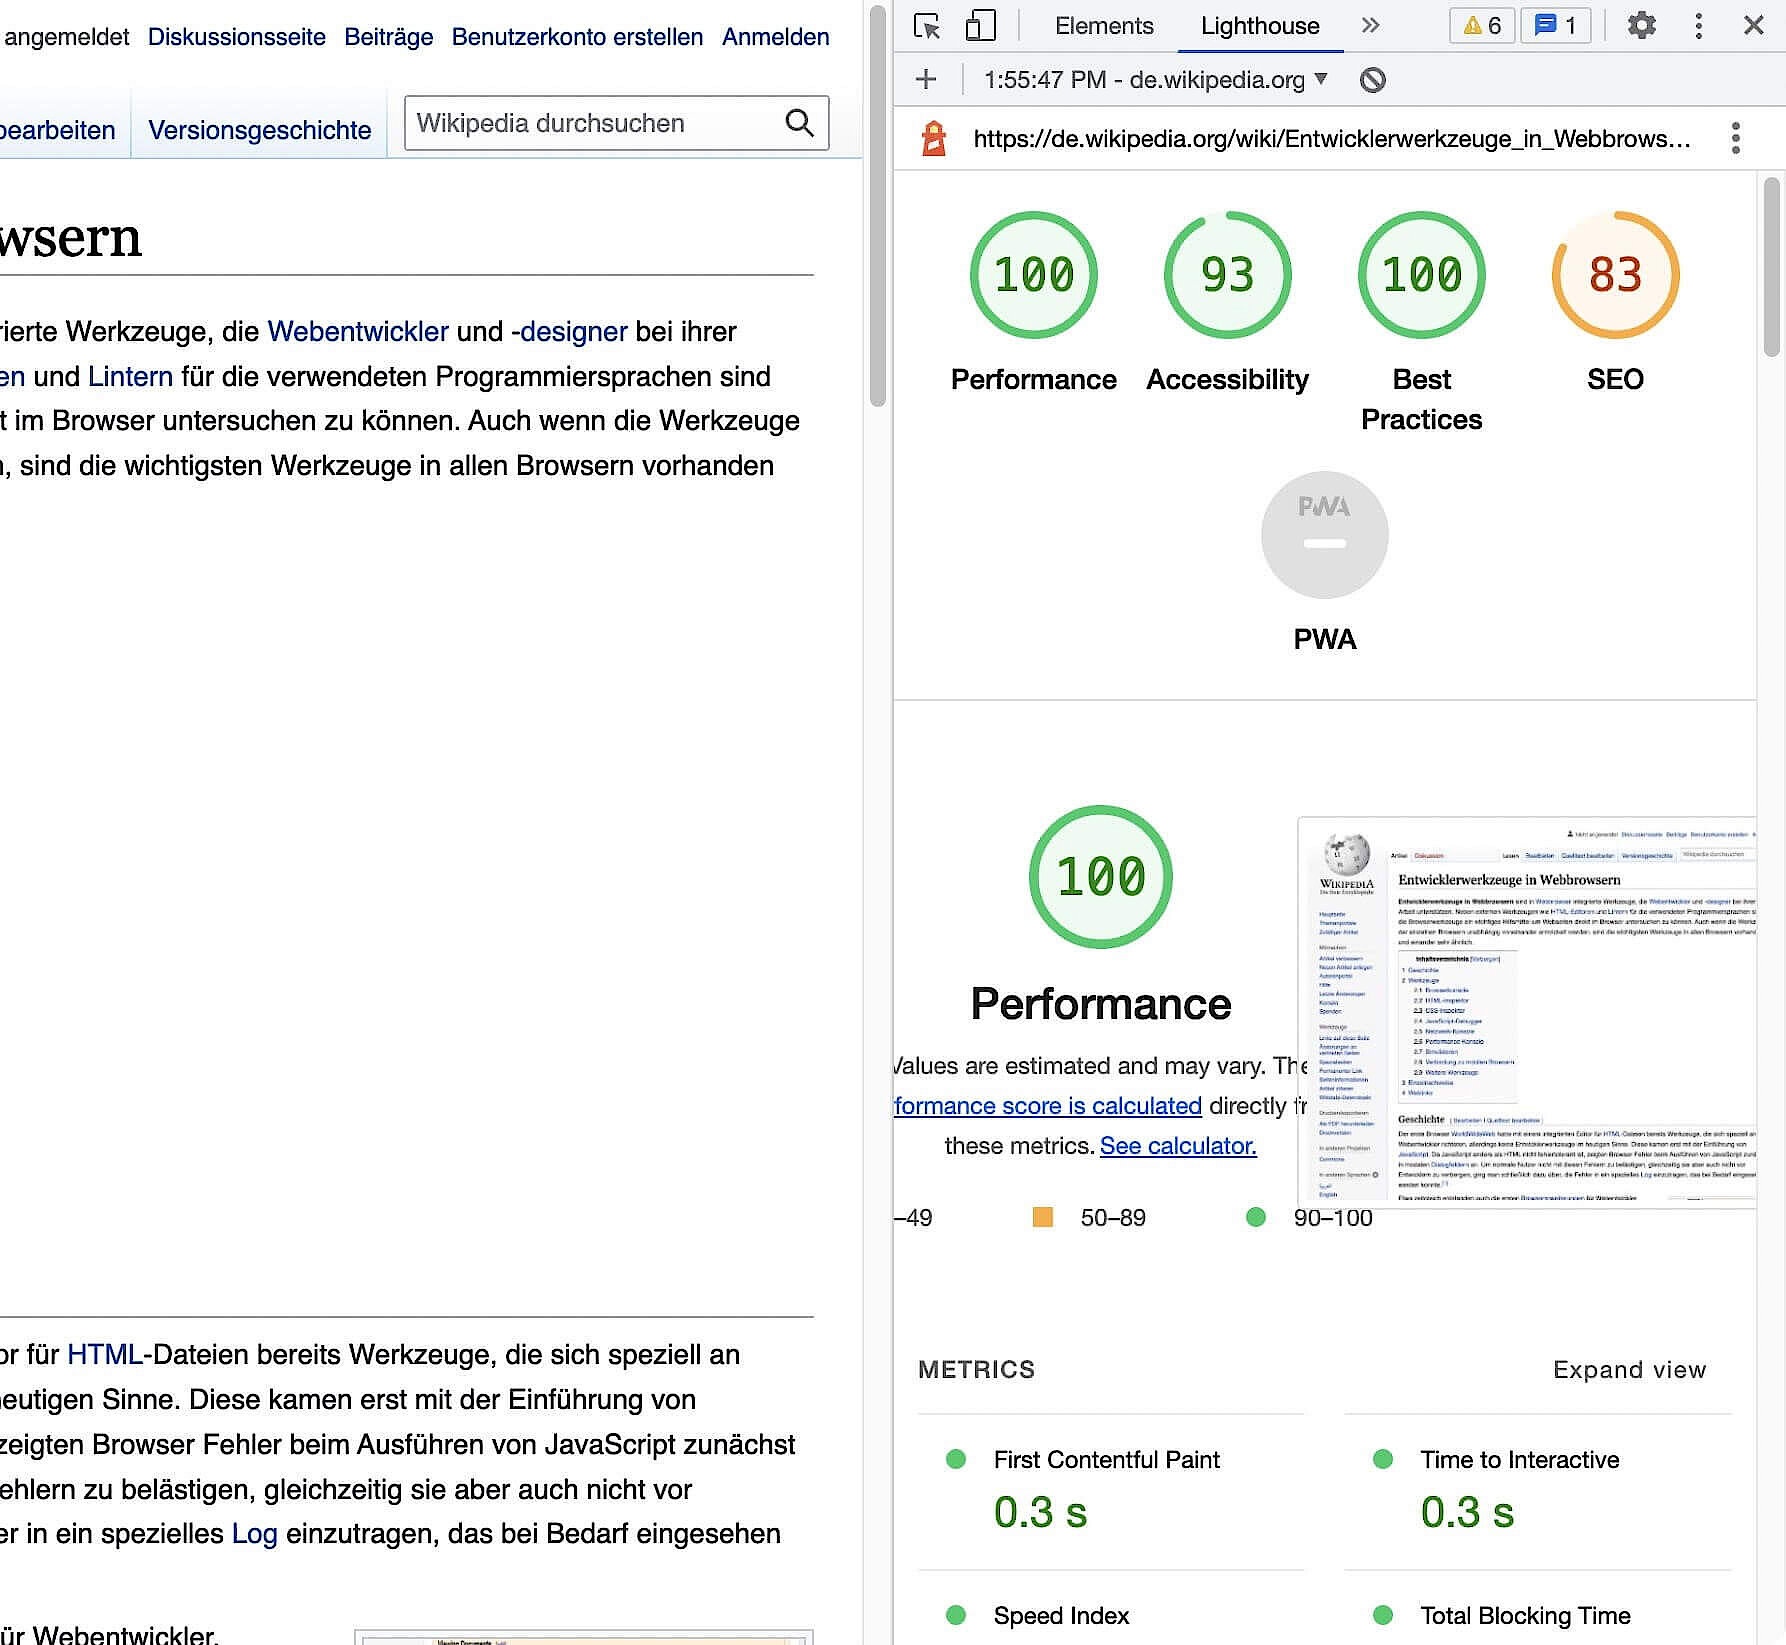
Task: Toggle the device toolbar icon
Action: pos(980,26)
